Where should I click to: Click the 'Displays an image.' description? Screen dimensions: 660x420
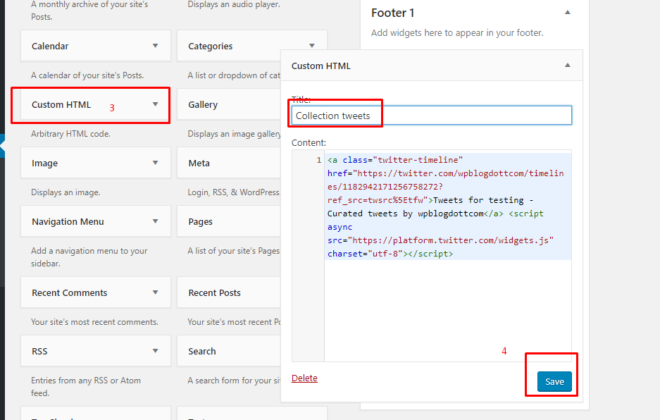click(65, 192)
